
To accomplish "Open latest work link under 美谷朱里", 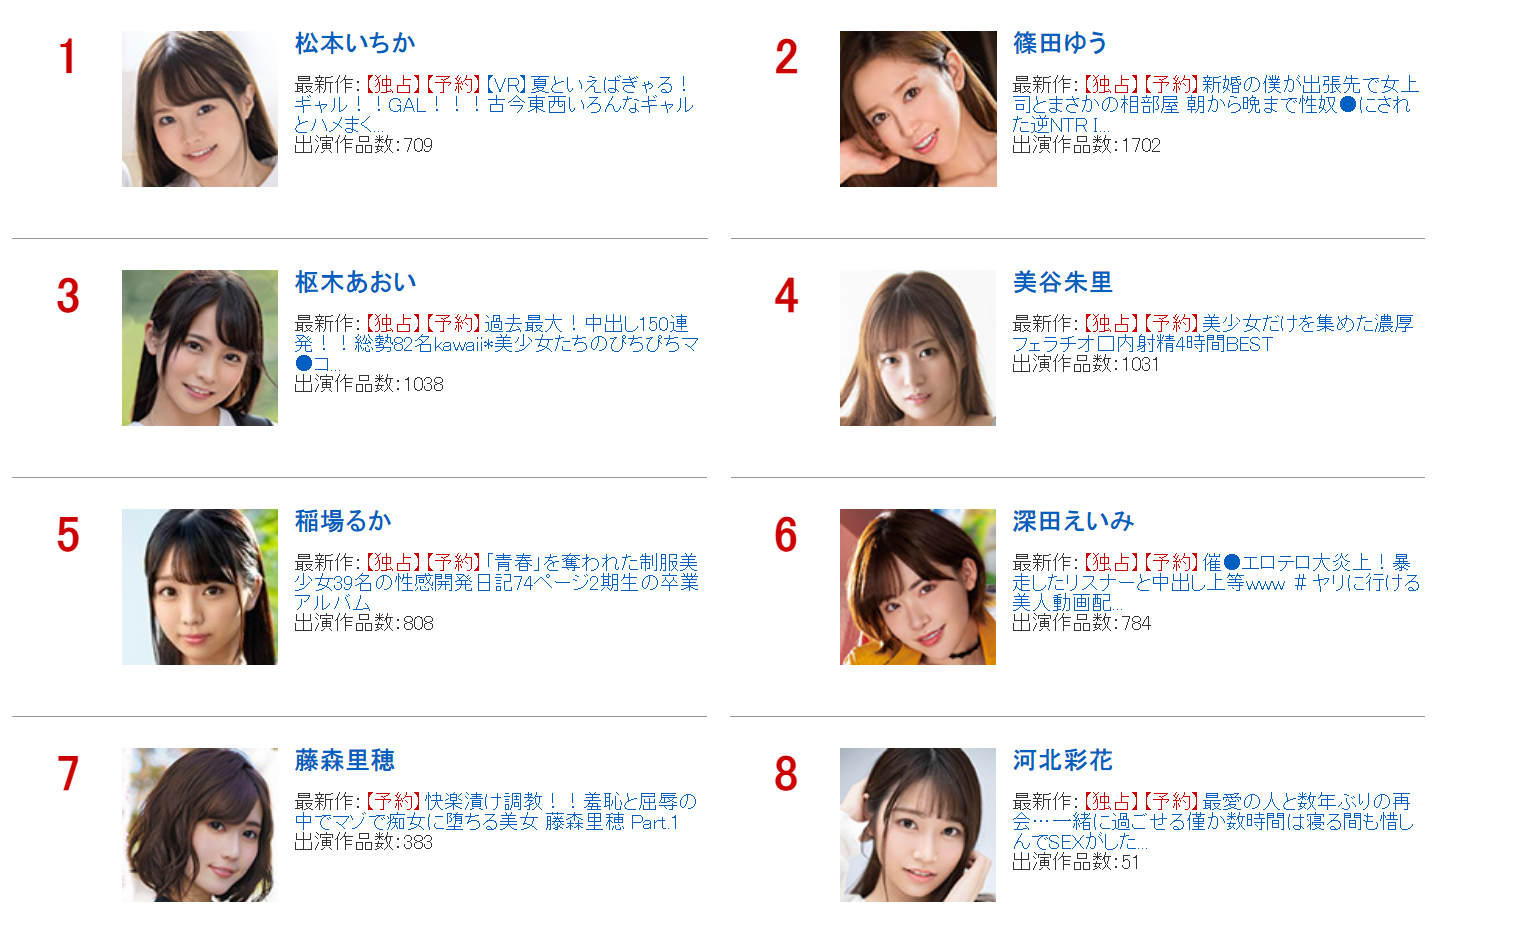I will (1212, 334).
